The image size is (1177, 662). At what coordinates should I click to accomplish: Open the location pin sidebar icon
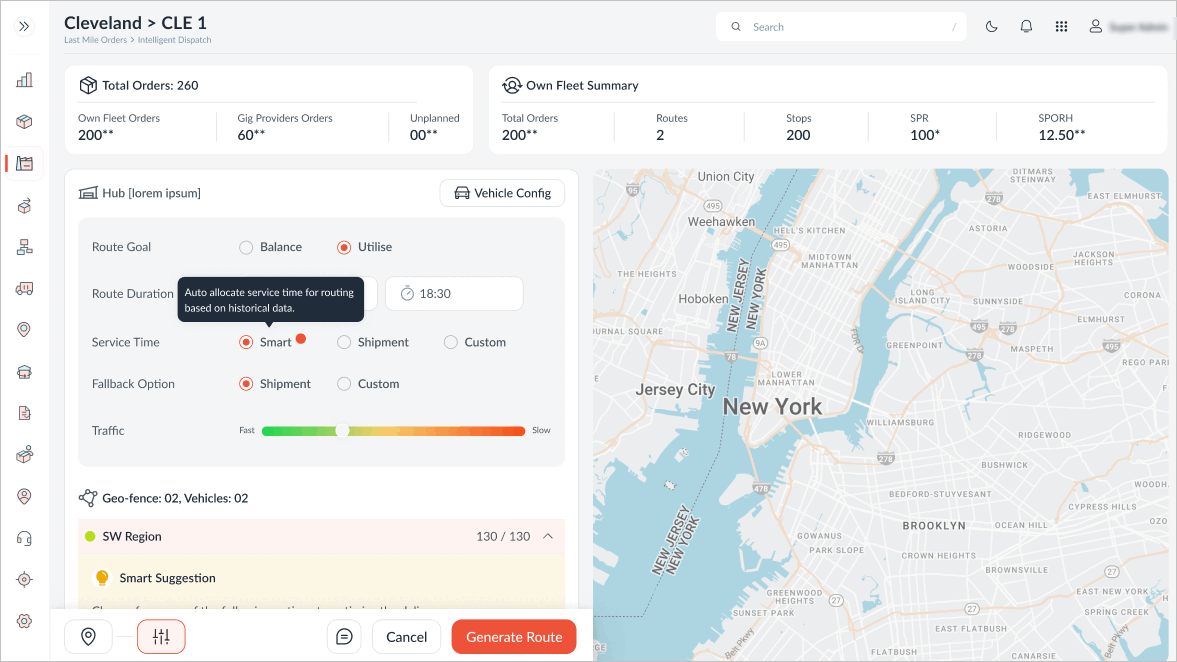click(x=24, y=329)
